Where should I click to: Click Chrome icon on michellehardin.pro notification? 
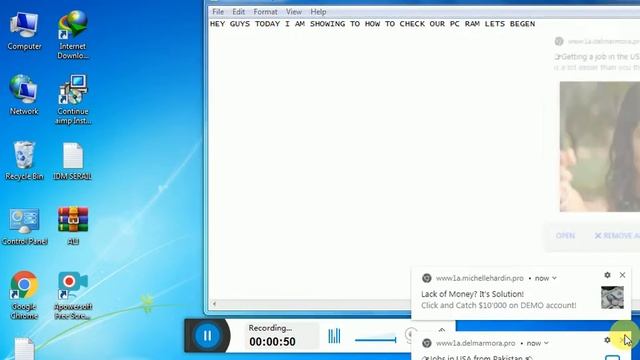point(427,278)
